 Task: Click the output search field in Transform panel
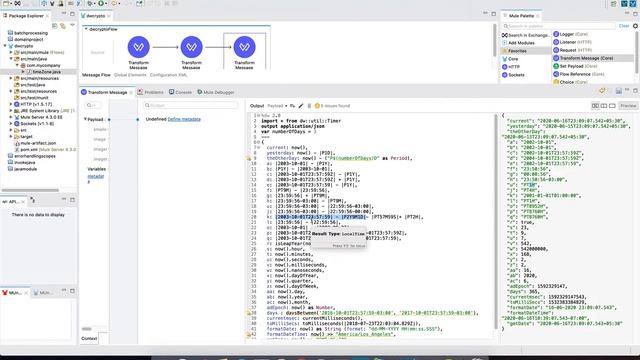tap(190, 105)
